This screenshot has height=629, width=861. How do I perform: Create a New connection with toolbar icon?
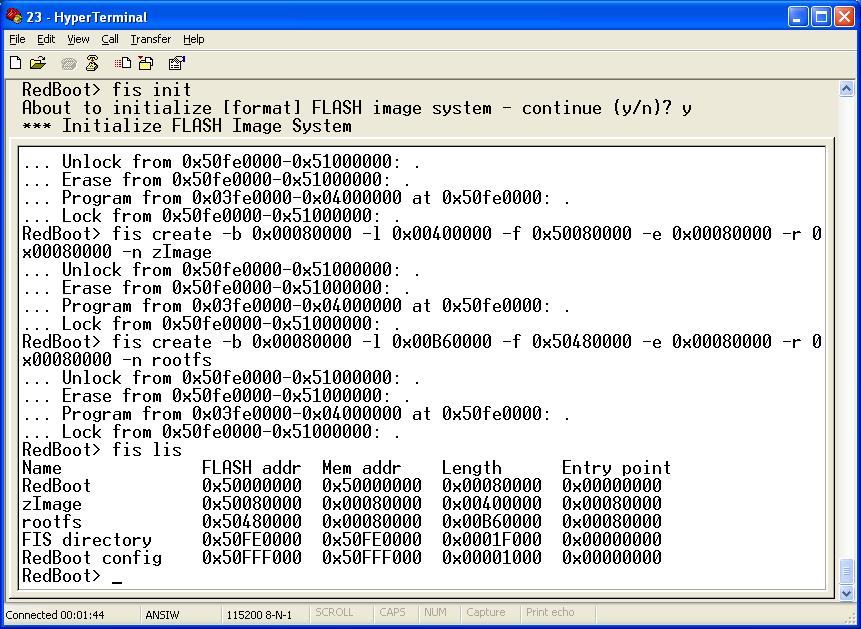pyautogui.click(x=15, y=62)
